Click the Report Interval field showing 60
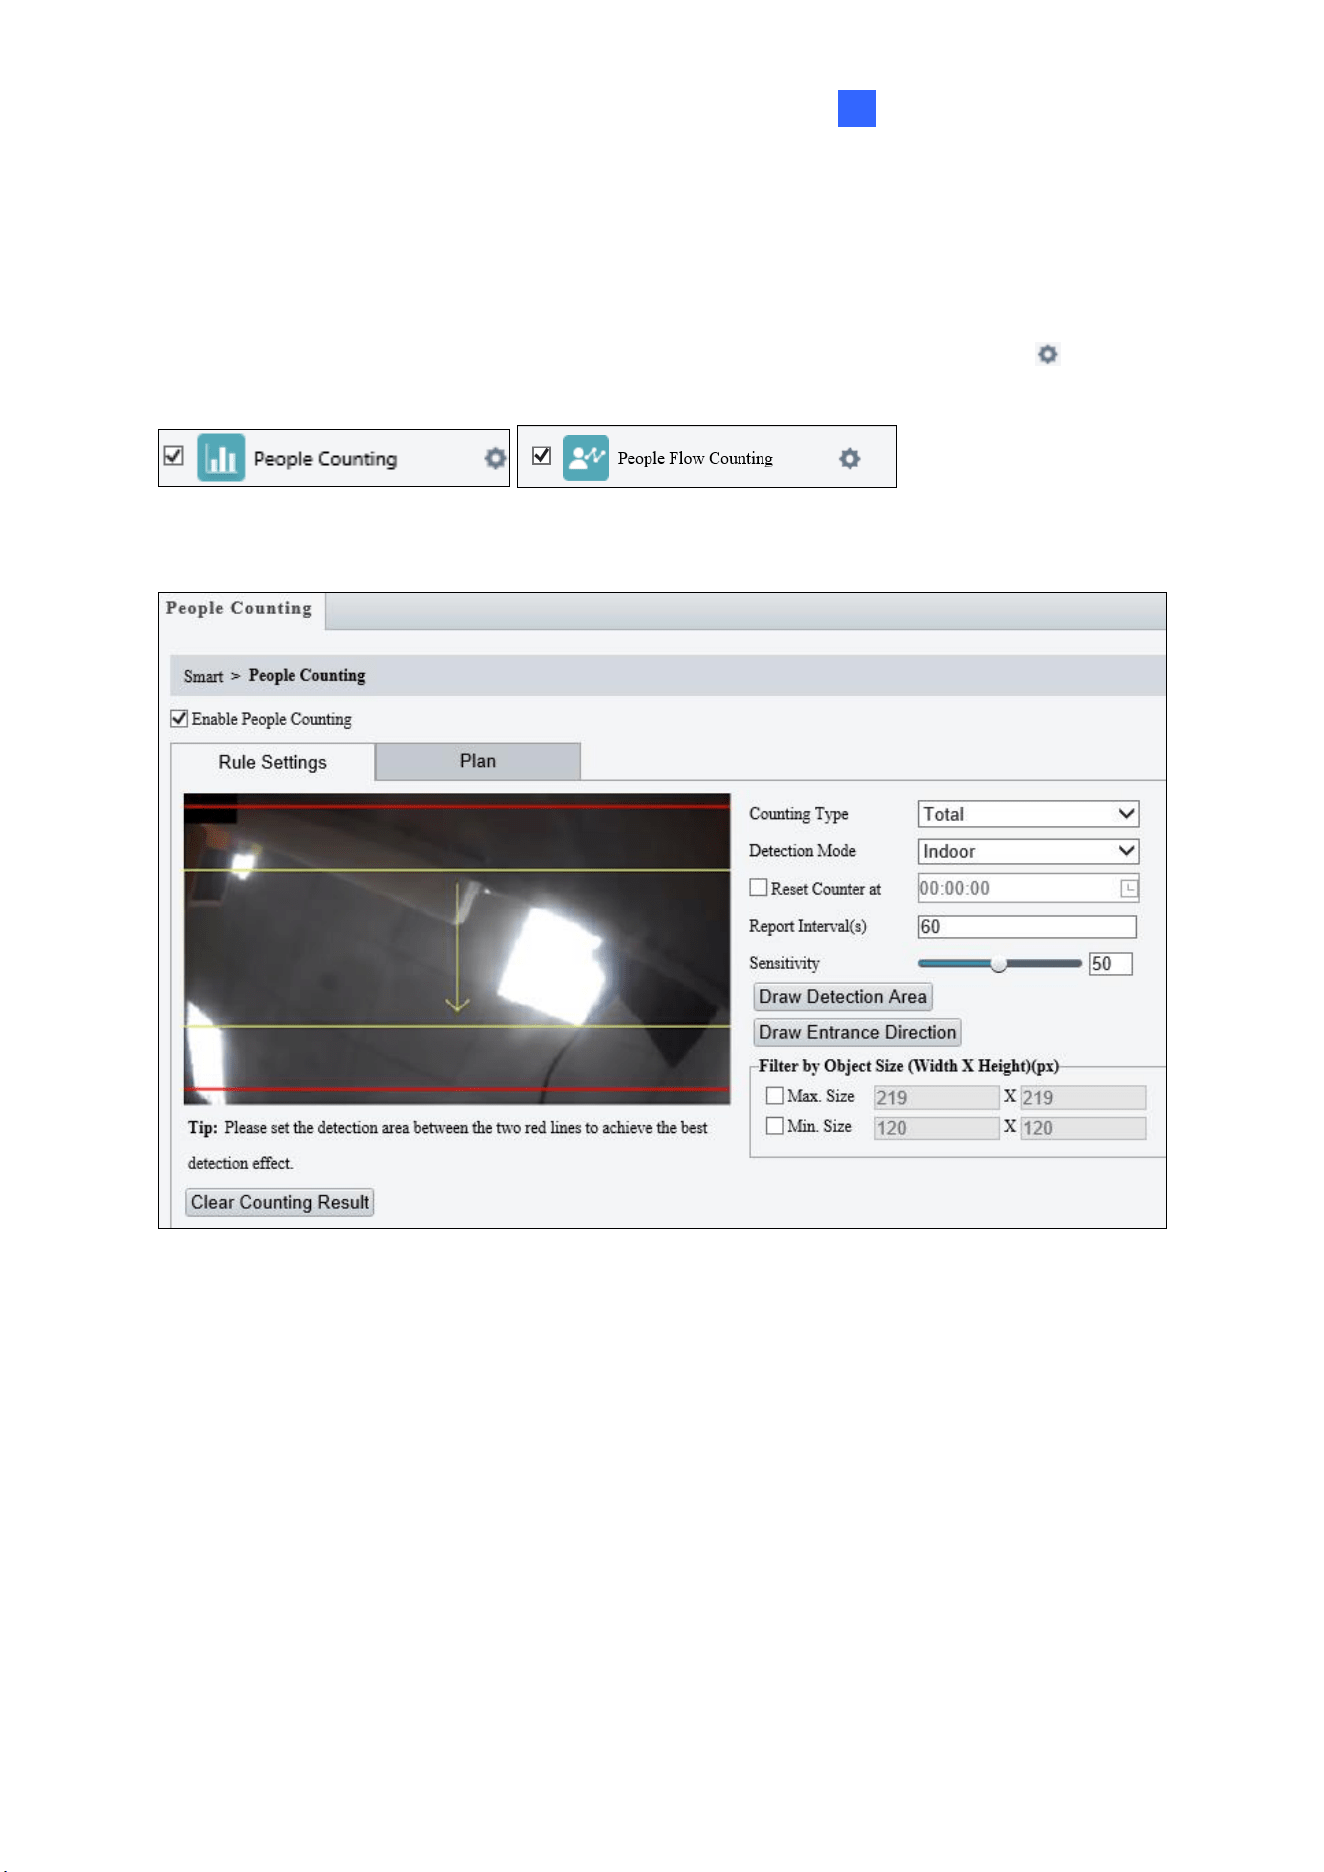The width and height of the screenshot is (1324, 1872). [1027, 927]
